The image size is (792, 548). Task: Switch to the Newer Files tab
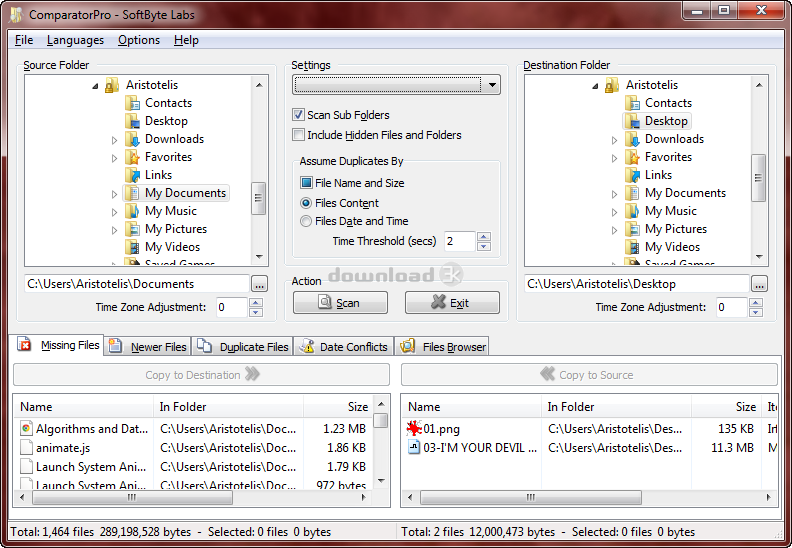click(148, 346)
